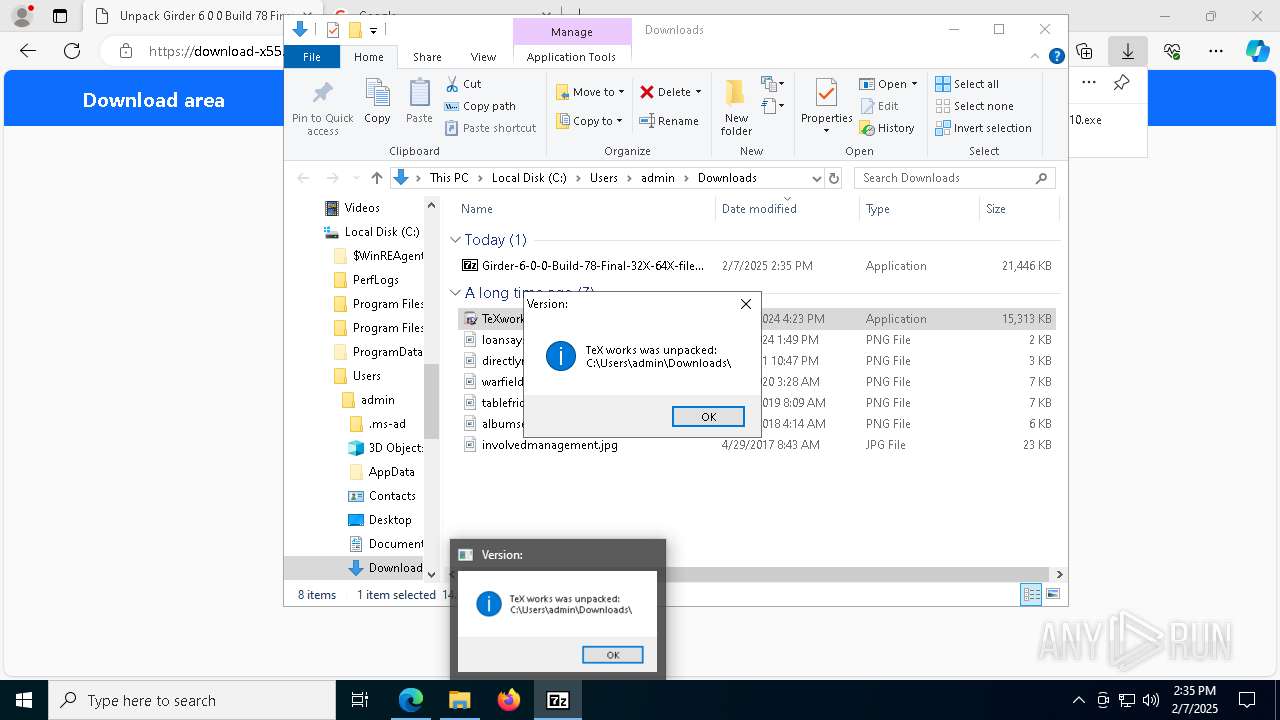Click the address bar refresh button
The width and height of the screenshot is (1280, 720).
tap(834, 178)
